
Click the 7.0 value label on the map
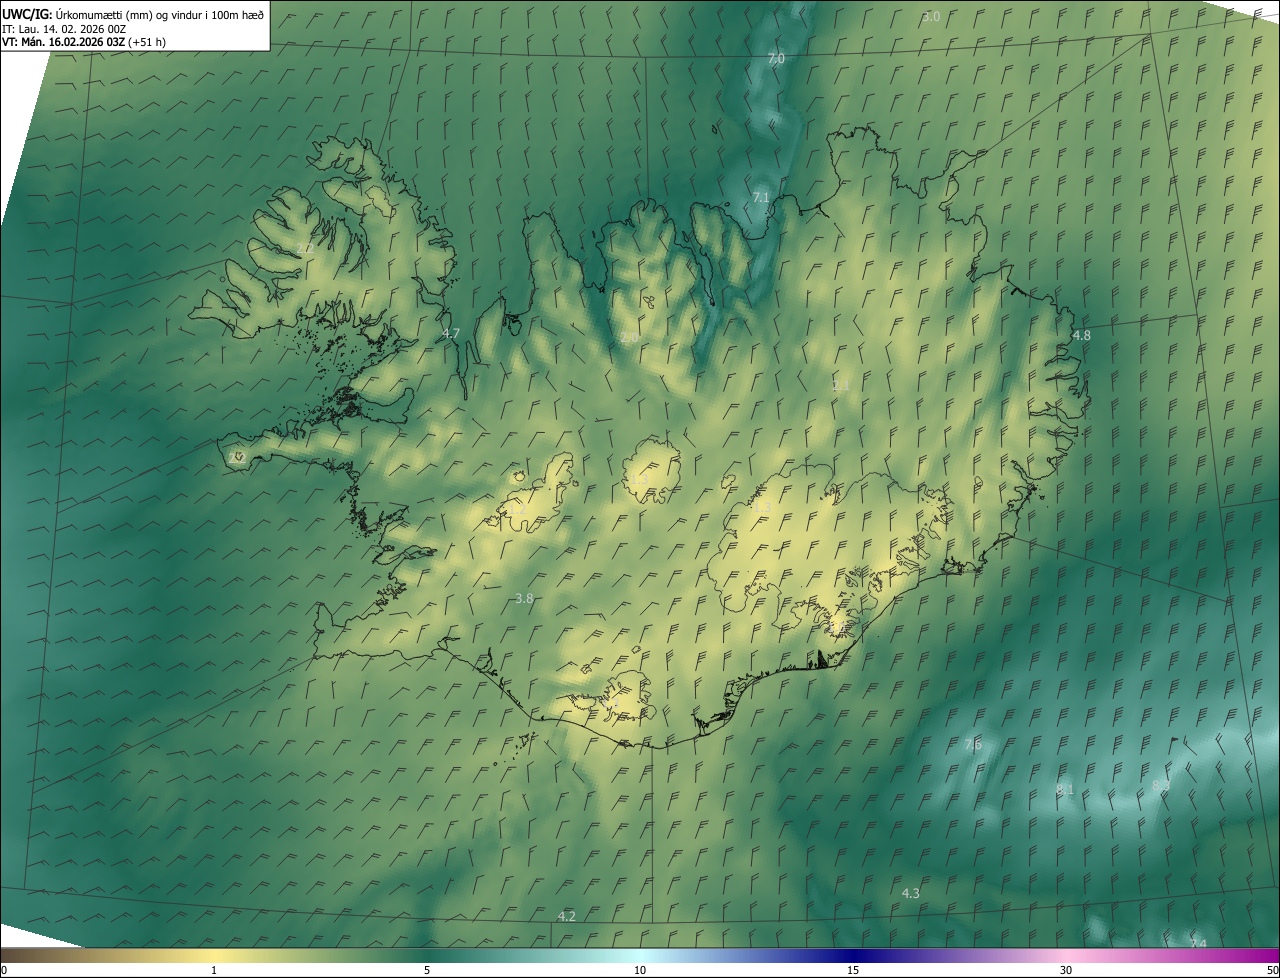click(x=776, y=59)
